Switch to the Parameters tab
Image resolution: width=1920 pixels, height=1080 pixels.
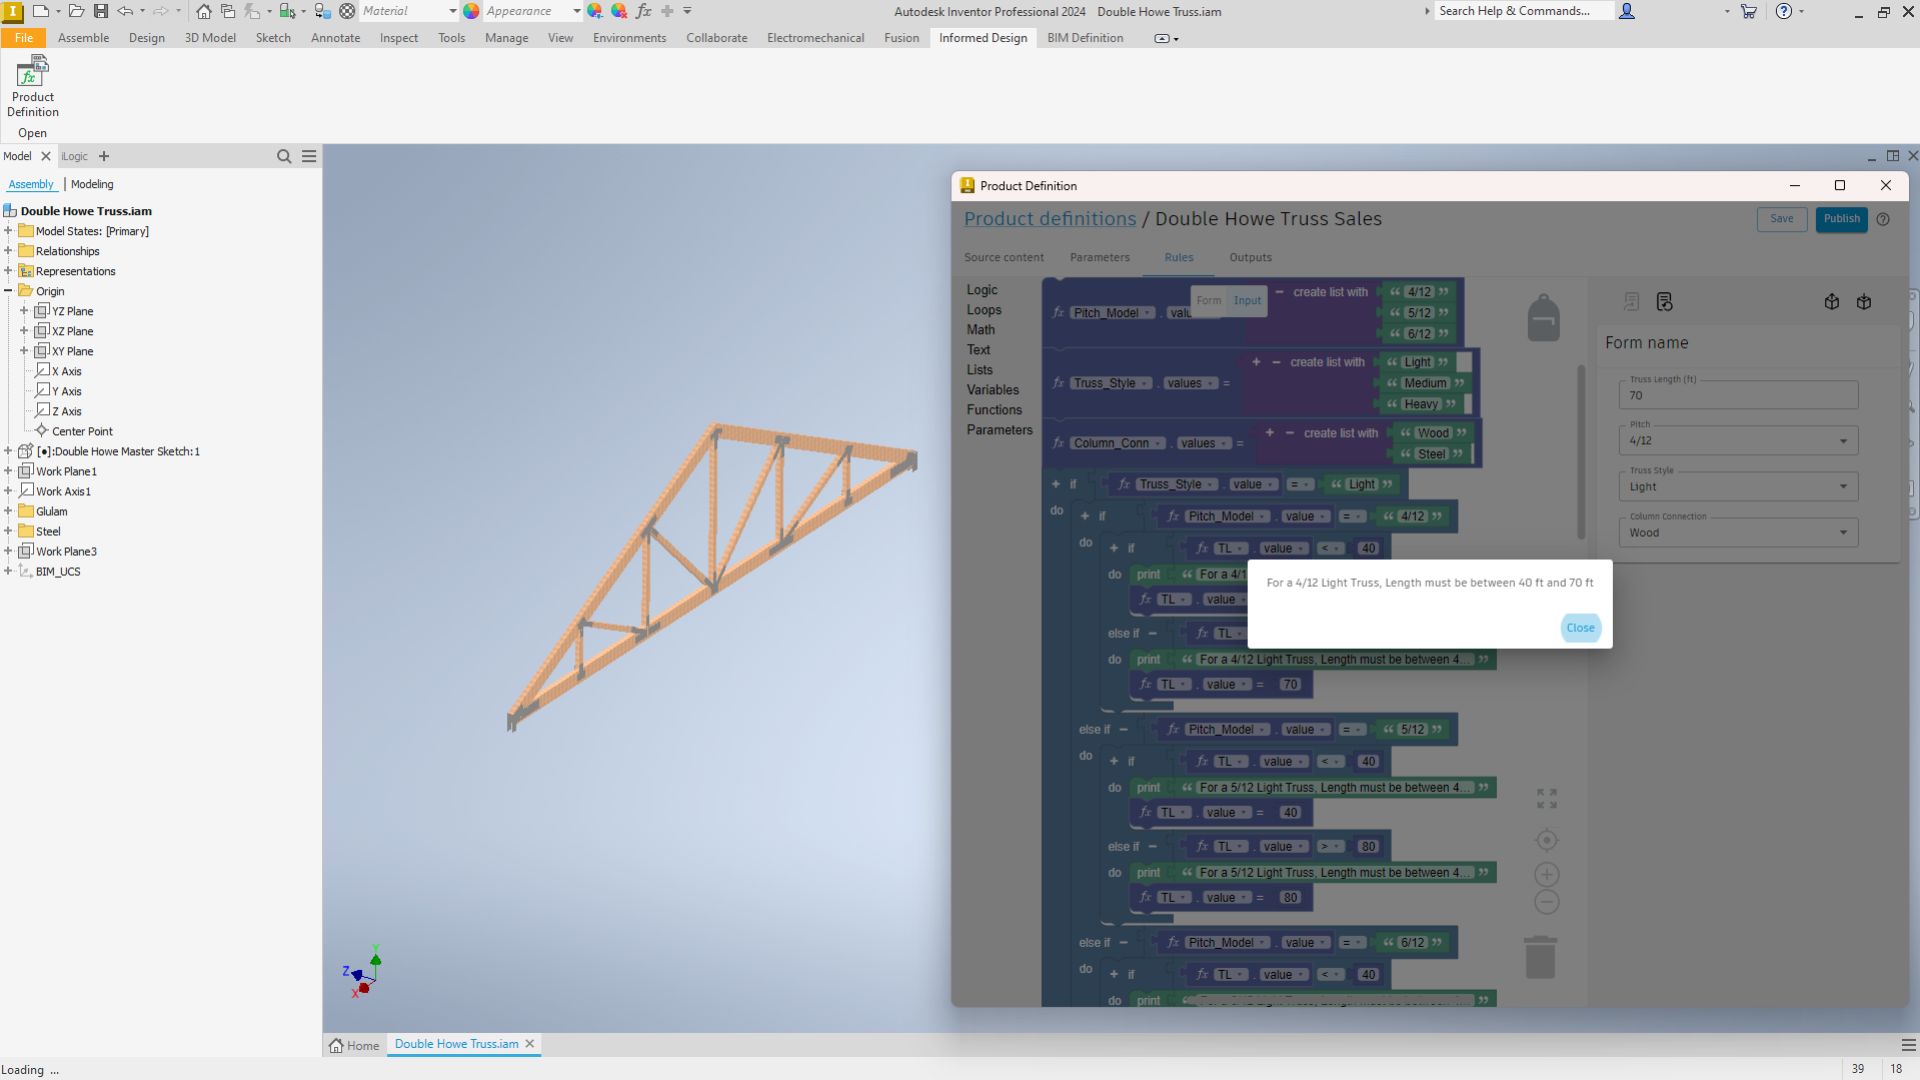point(1099,257)
